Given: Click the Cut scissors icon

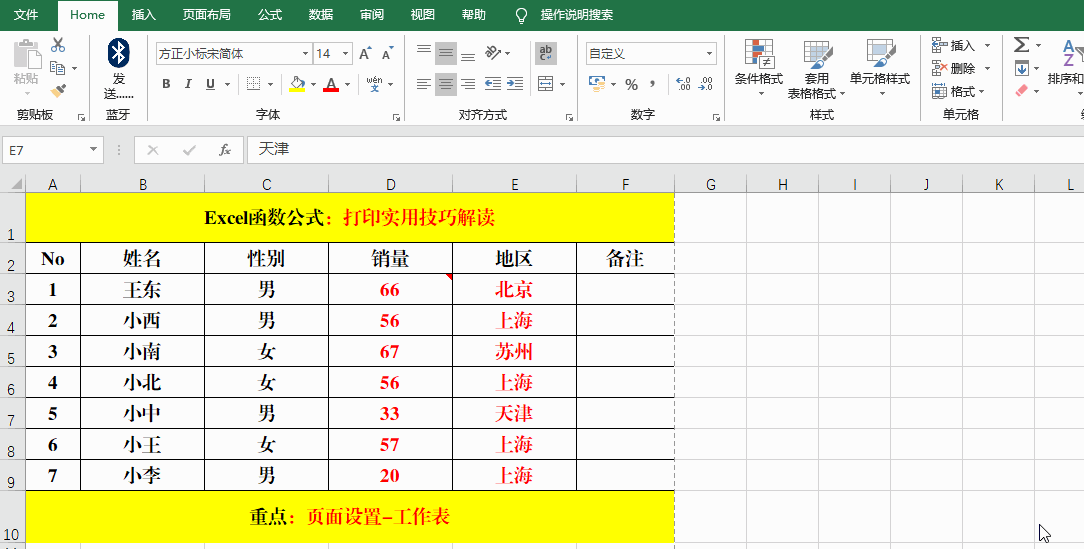Looking at the screenshot, I should coord(58,45).
